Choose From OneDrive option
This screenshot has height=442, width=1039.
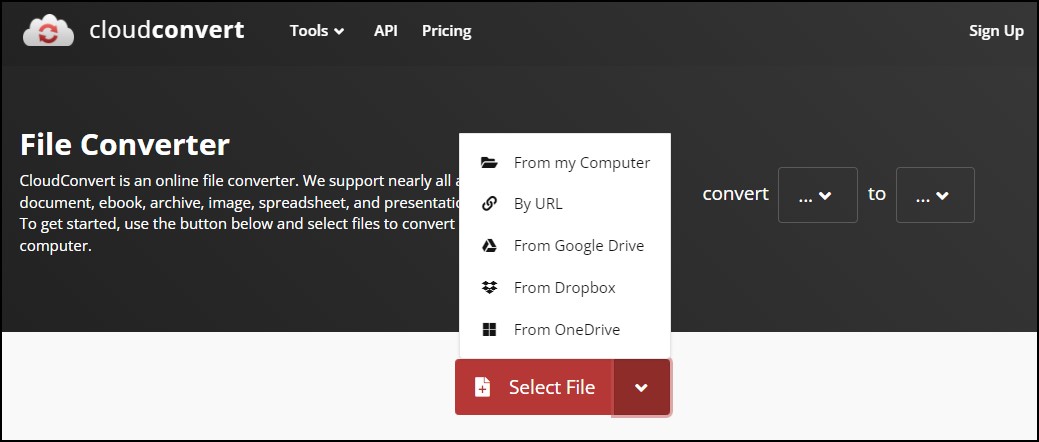coord(565,329)
